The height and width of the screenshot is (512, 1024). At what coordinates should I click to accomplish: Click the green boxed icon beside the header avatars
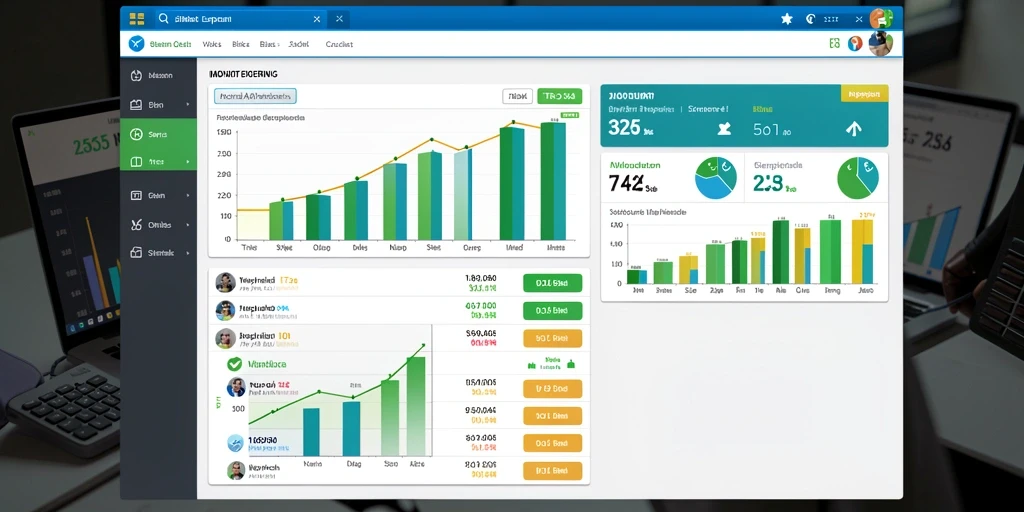coord(834,44)
